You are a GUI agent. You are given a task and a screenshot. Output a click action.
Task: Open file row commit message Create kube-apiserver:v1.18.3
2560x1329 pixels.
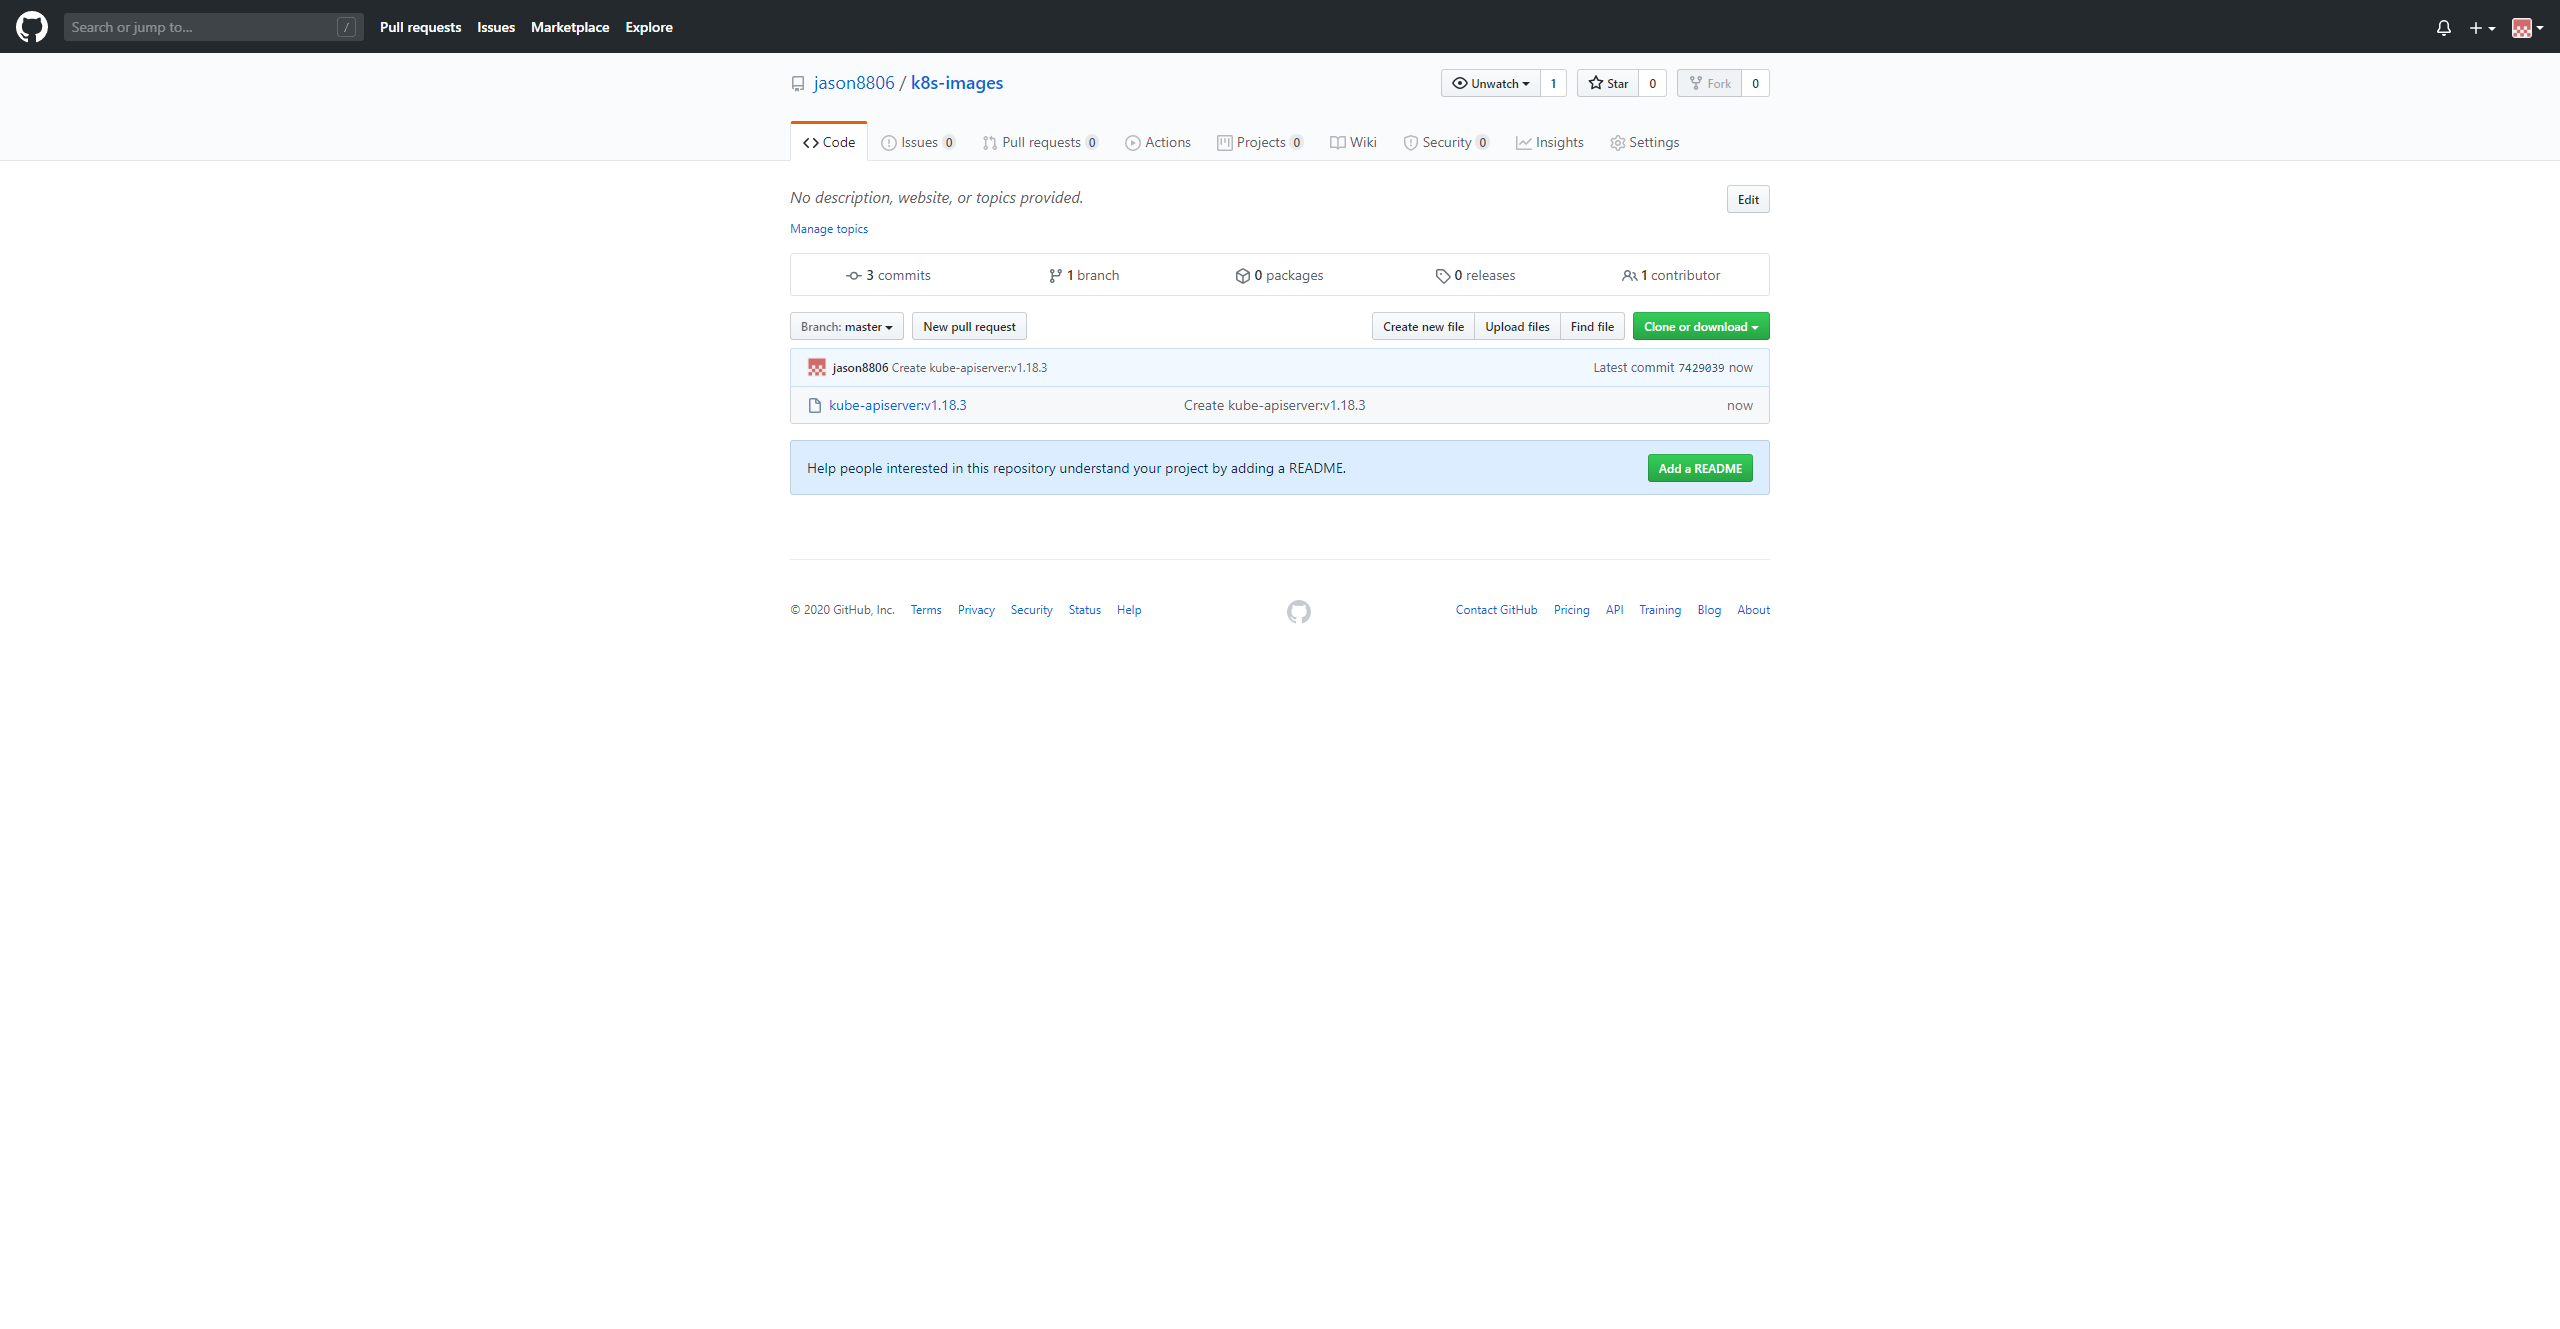tap(1274, 405)
